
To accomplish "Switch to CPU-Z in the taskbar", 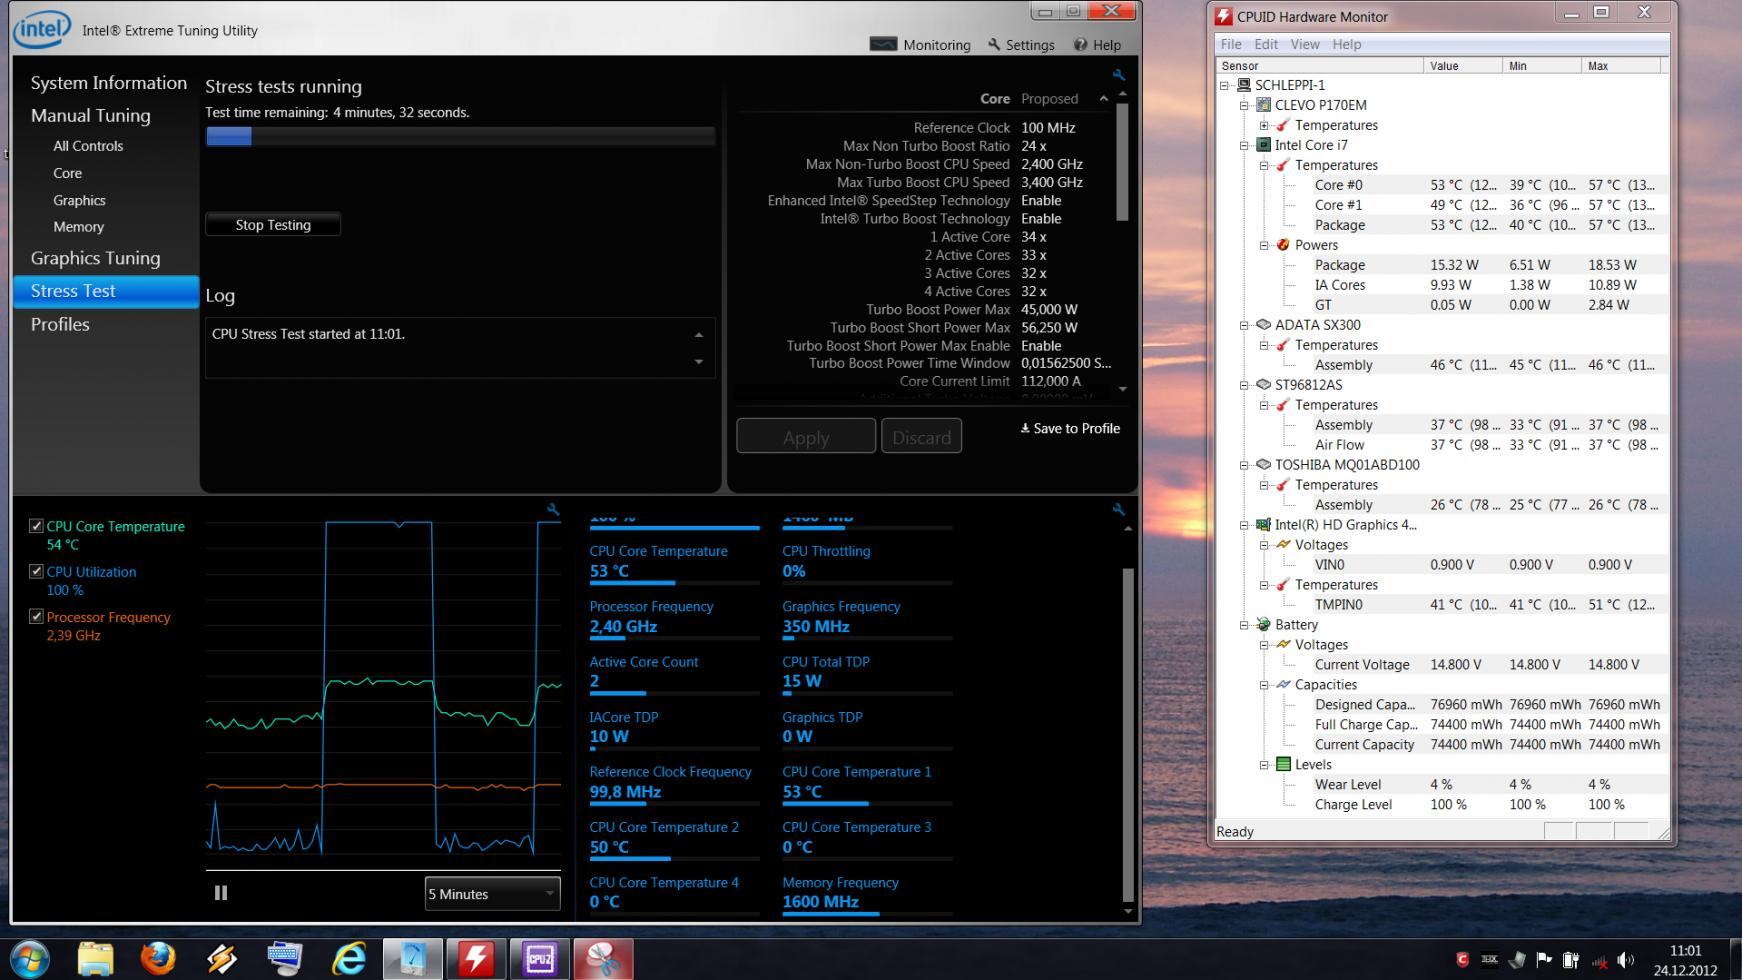I will [x=540, y=959].
